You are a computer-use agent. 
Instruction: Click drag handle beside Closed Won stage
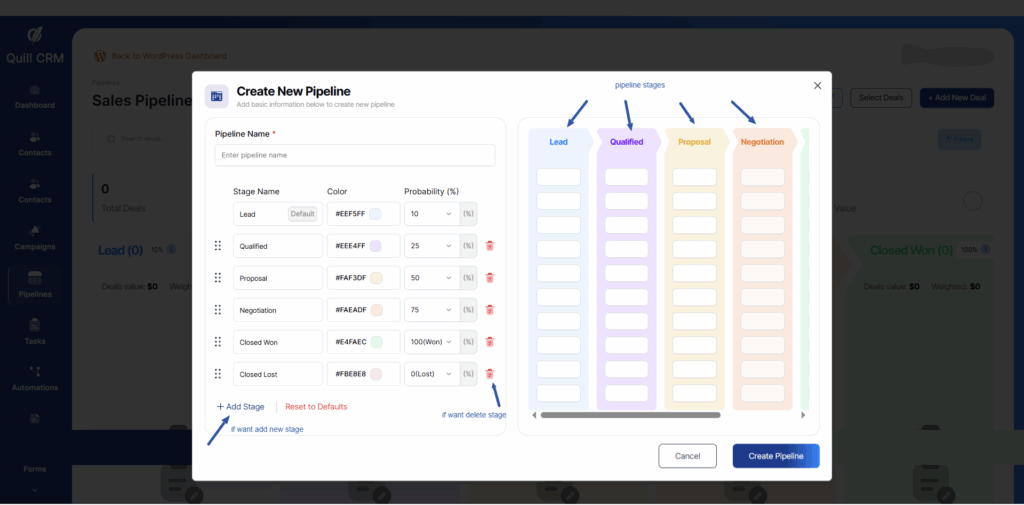click(x=218, y=342)
